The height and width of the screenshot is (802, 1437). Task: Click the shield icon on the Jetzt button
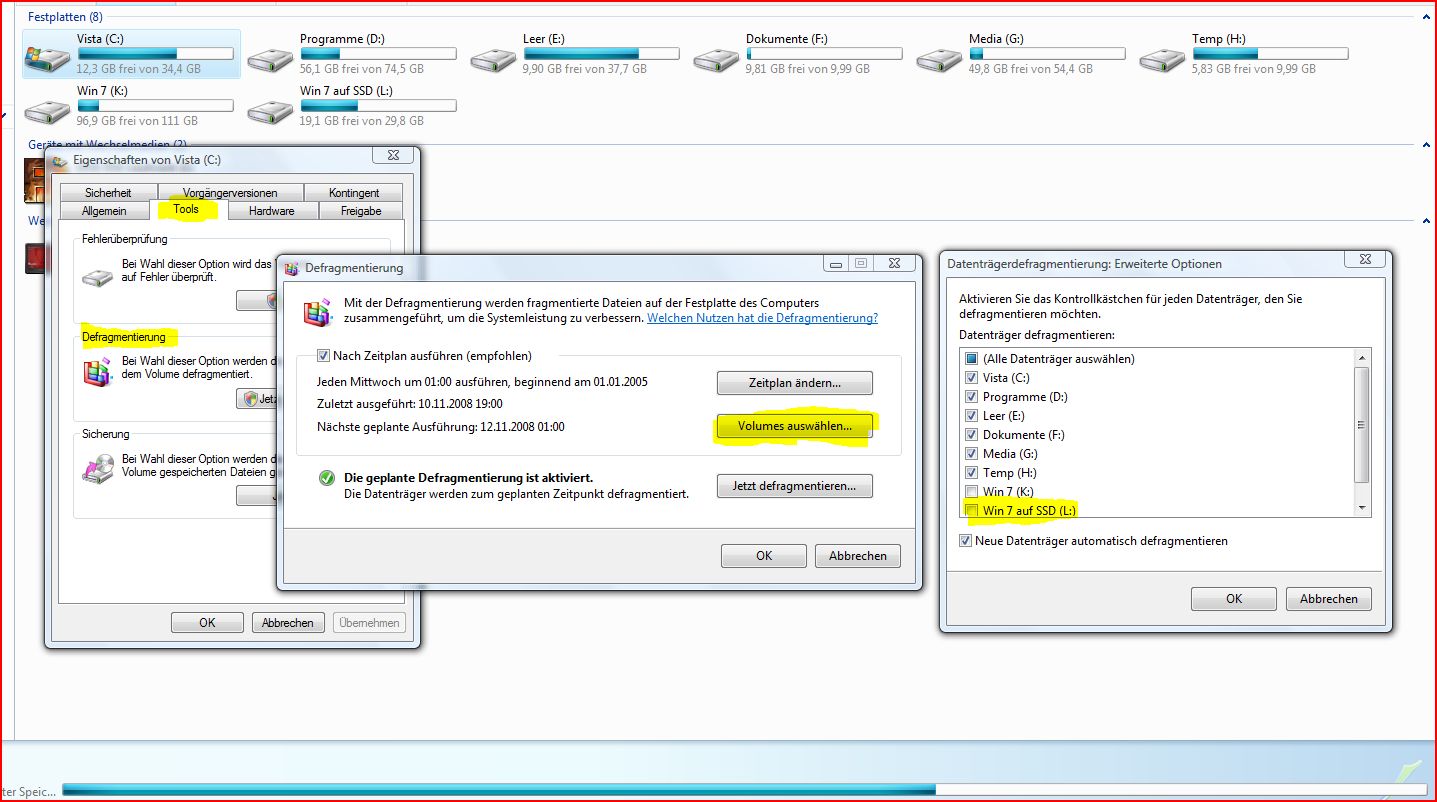pos(251,398)
